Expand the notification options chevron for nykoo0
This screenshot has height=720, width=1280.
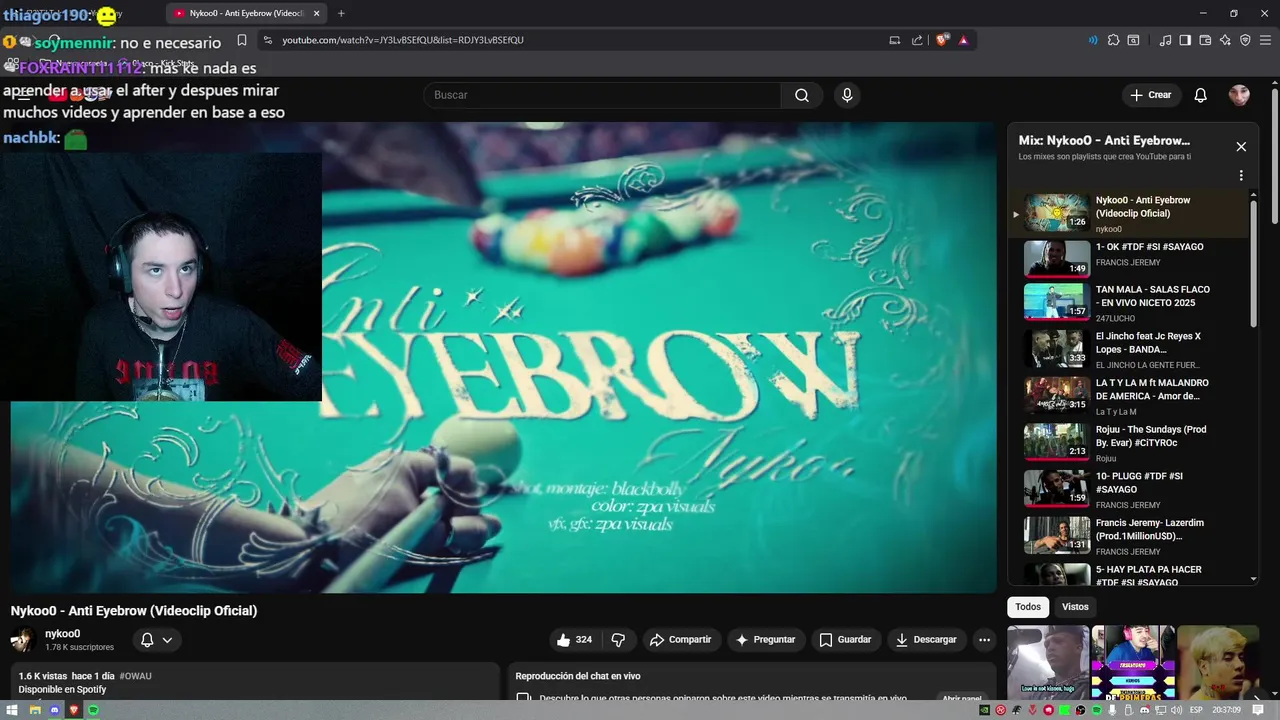(x=167, y=640)
